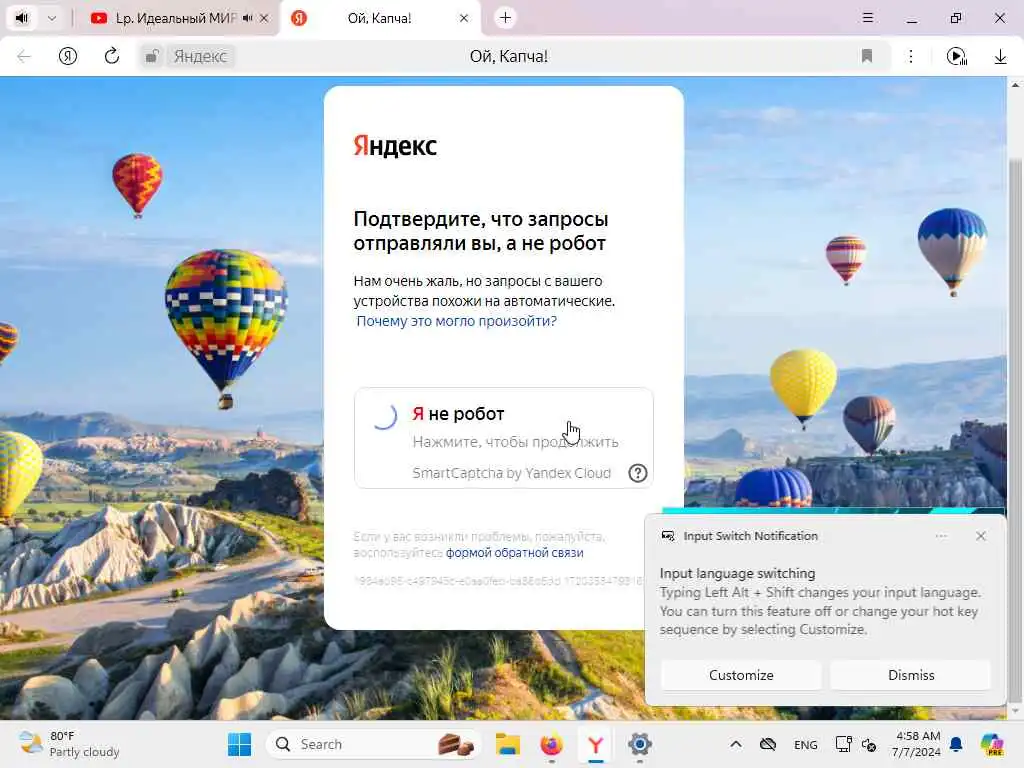Expand the tab list dropdown arrow
The height and width of the screenshot is (768, 1024).
[x=52, y=18]
